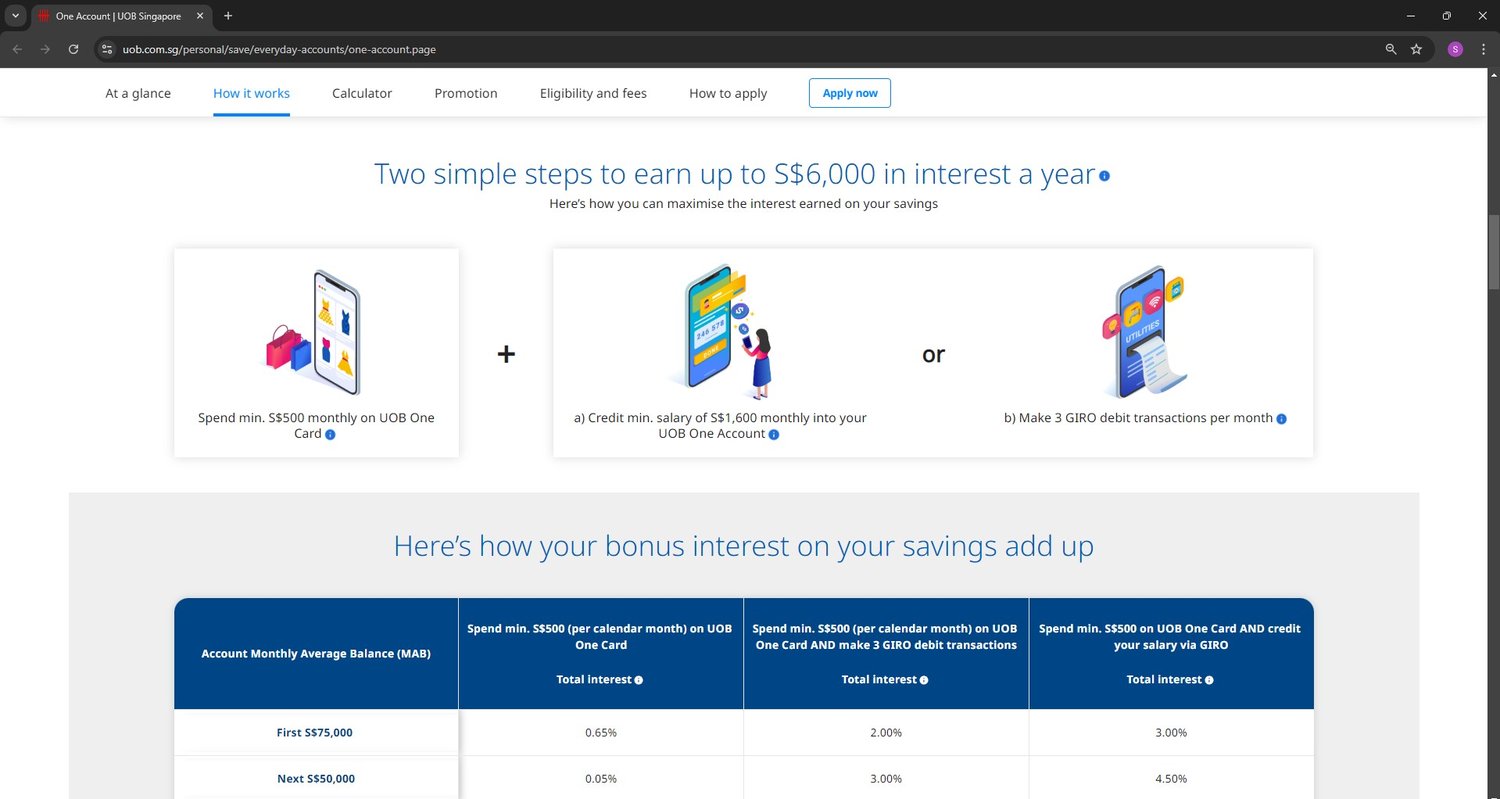This screenshot has width=1500, height=799.
Task: Click the 2.00% interest cell
Action: tap(886, 733)
